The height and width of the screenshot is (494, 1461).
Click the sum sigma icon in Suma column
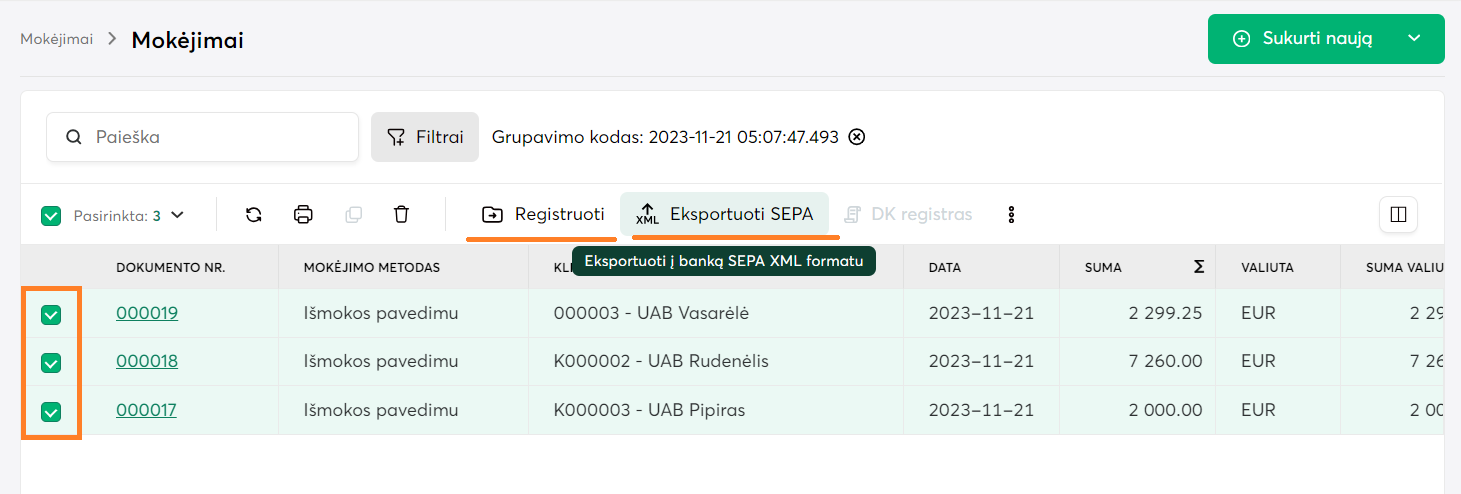click(x=1198, y=267)
